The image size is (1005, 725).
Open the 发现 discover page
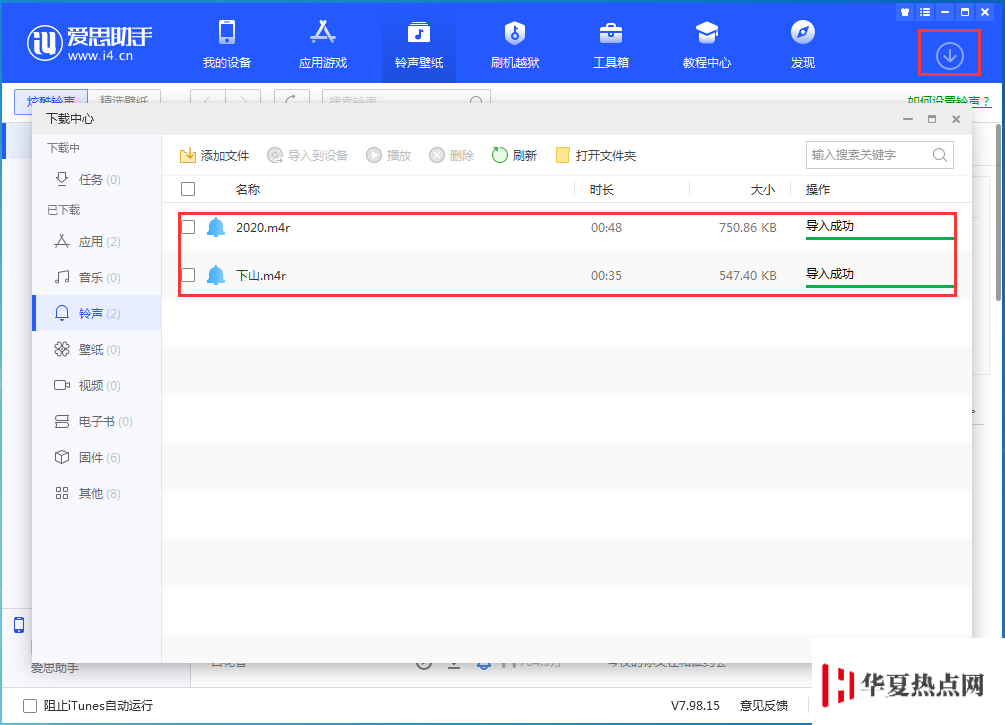pyautogui.click(x=803, y=44)
